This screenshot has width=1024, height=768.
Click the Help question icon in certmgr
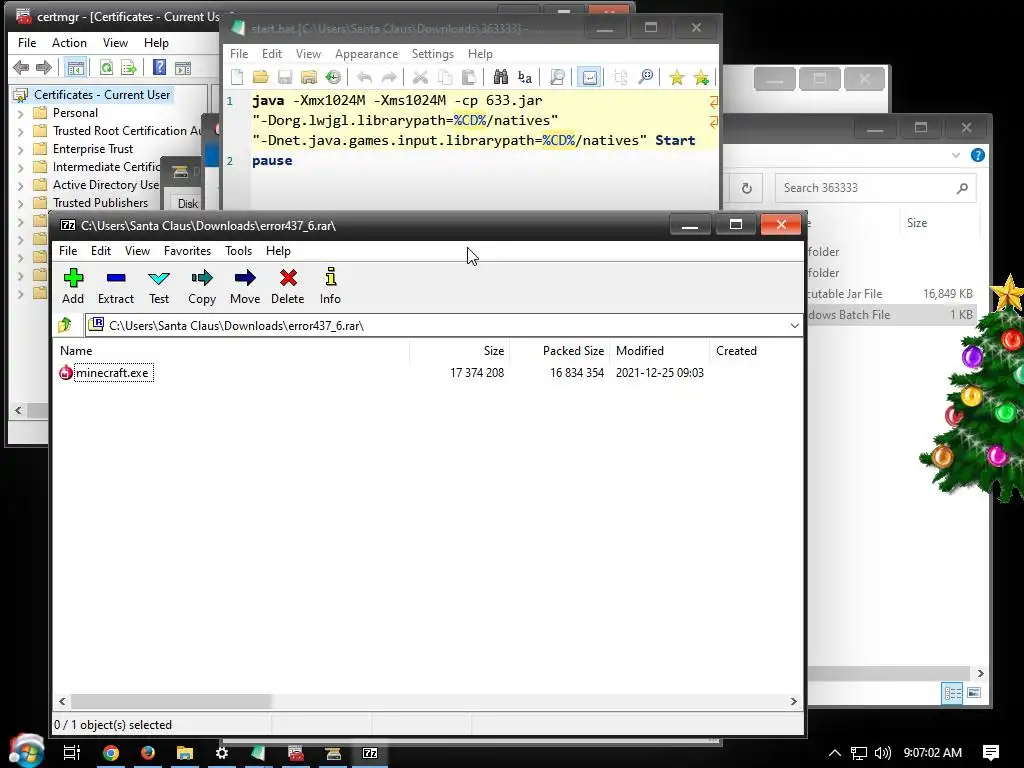(x=159, y=67)
